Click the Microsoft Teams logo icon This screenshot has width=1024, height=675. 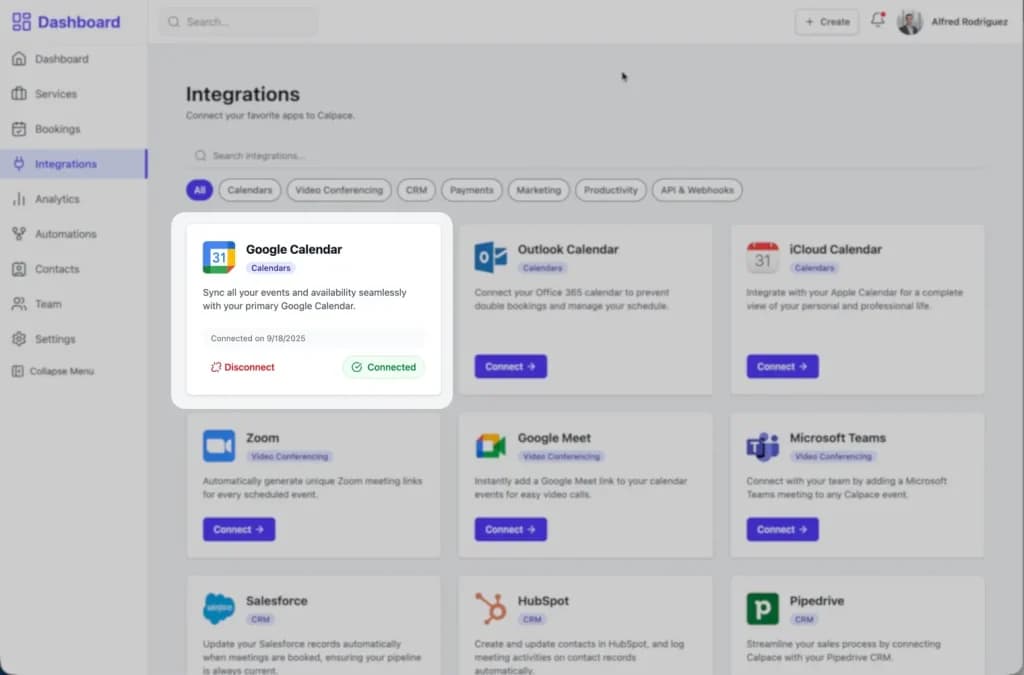tap(763, 446)
